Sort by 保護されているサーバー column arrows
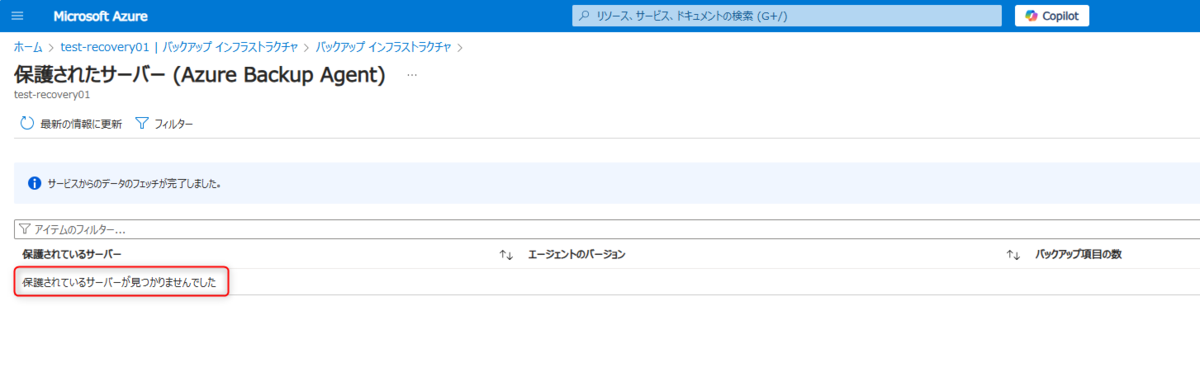 [506, 255]
